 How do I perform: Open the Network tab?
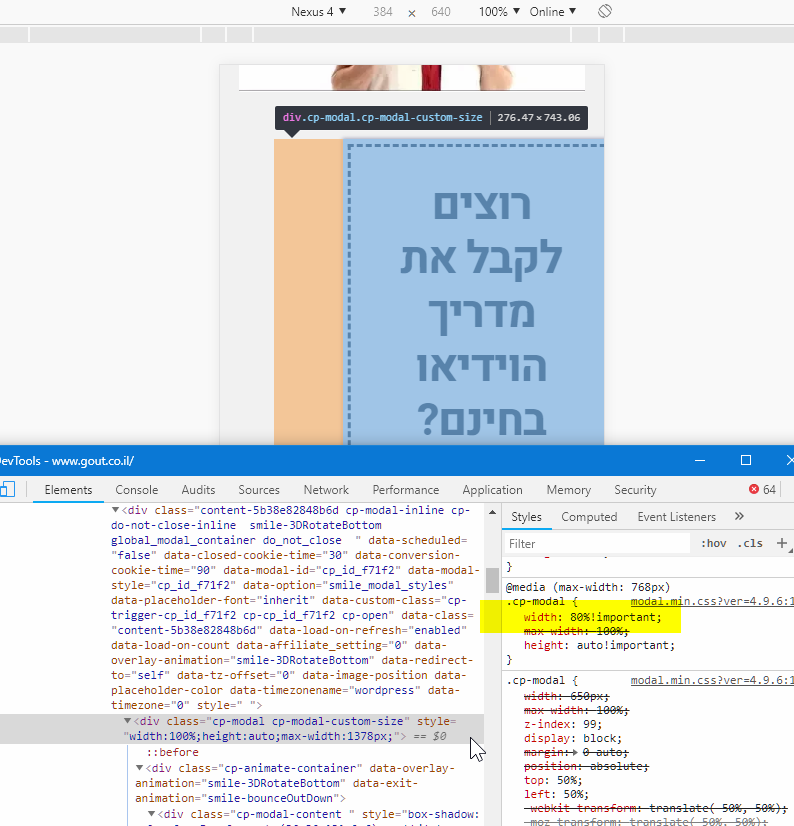[326, 490]
